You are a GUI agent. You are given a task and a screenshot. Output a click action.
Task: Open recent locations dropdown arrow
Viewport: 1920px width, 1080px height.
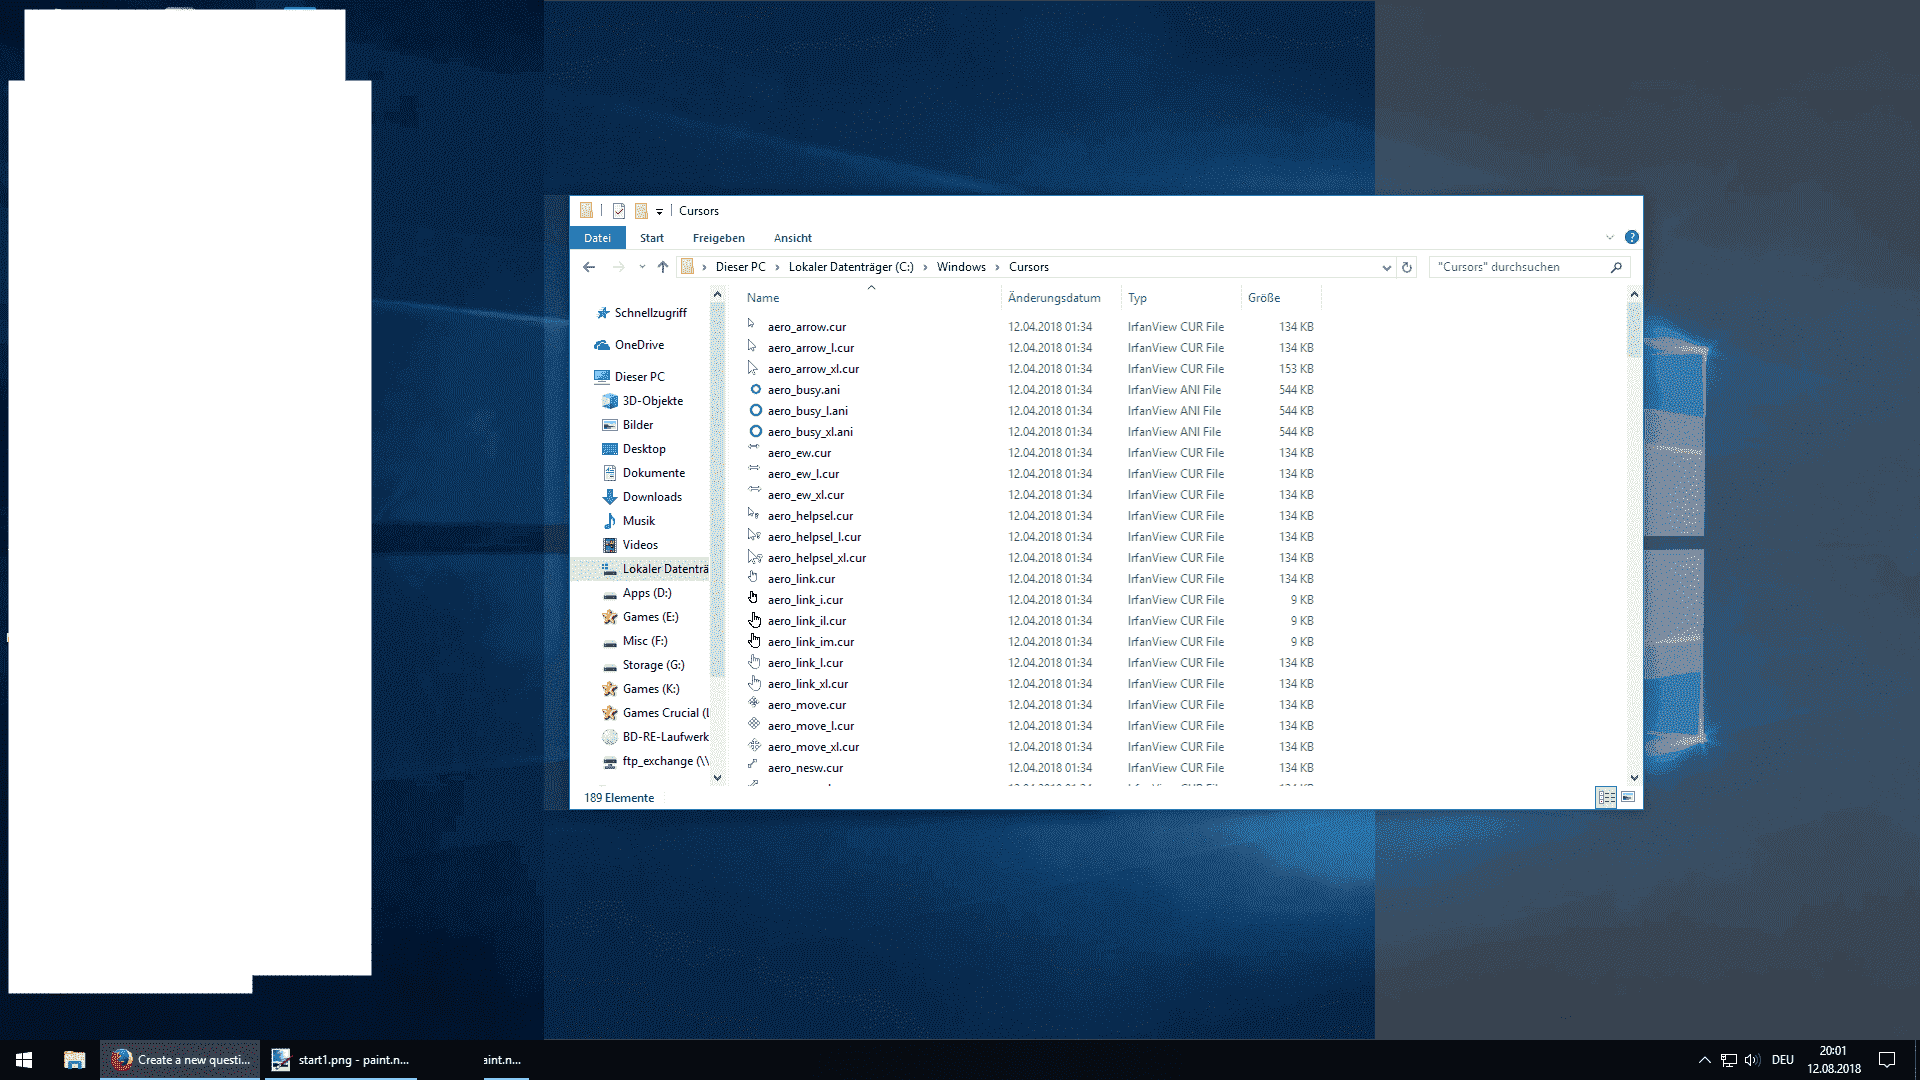[641, 267]
